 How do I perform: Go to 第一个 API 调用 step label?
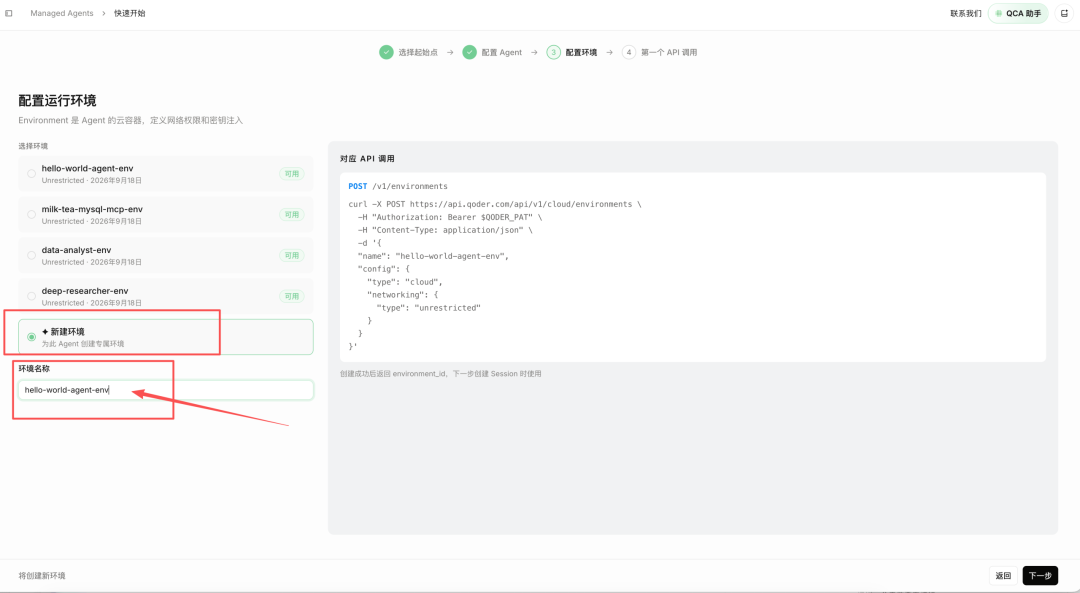669,52
